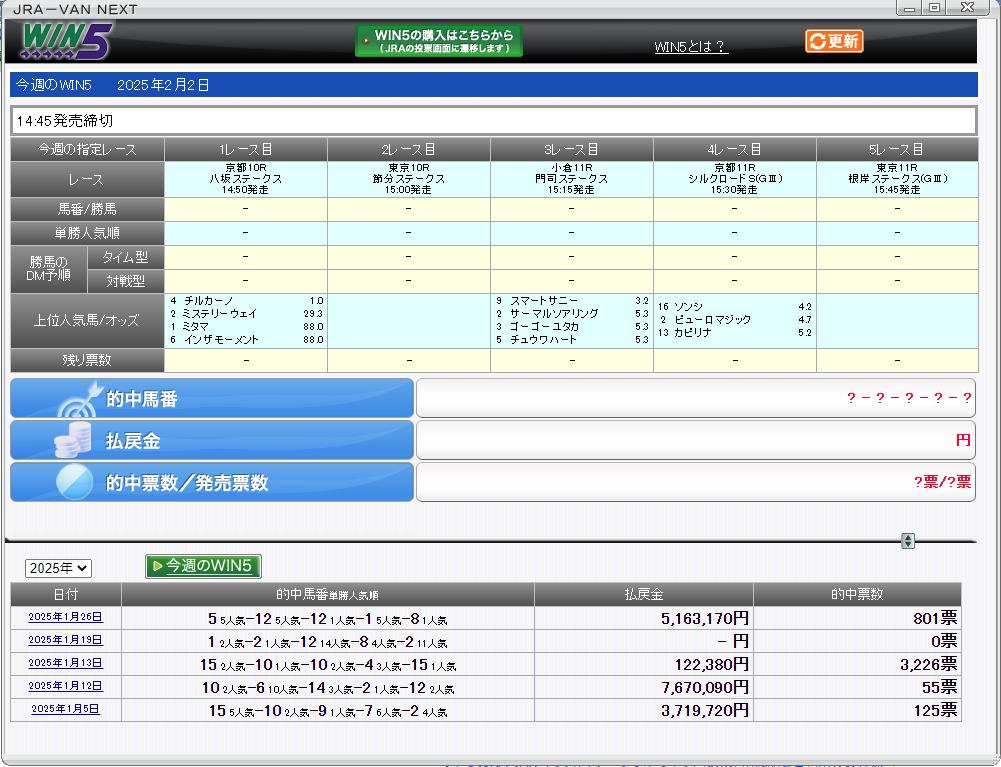Maximize the JRA-VAN NEXT window
Screen dimensions: 1001x767
tap(935, 8)
